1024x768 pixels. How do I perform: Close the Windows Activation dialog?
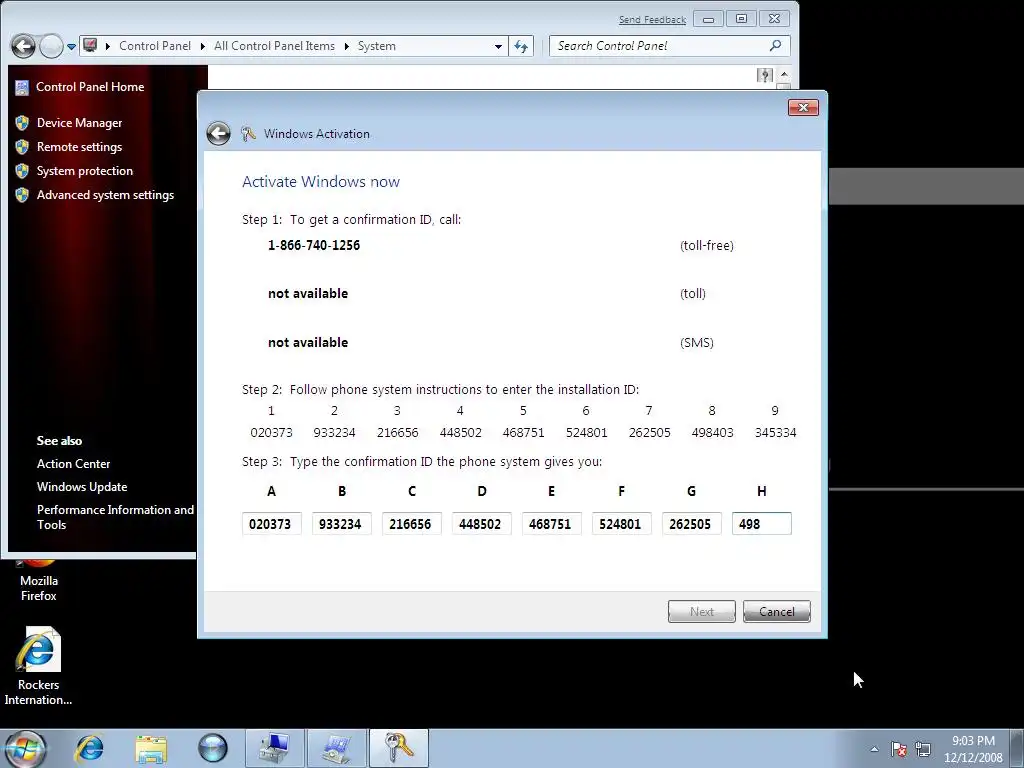(803, 107)
